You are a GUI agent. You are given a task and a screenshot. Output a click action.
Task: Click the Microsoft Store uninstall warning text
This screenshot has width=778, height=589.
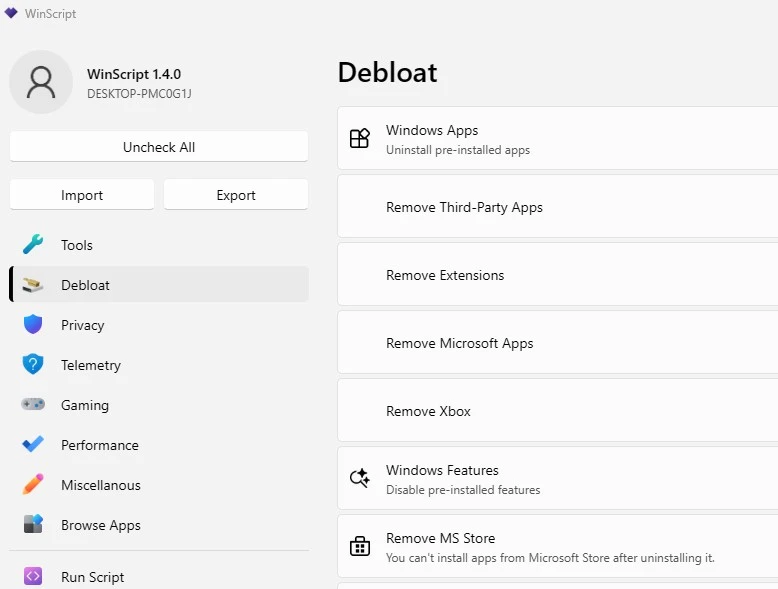pyautogui.click(x=550, y=558)
